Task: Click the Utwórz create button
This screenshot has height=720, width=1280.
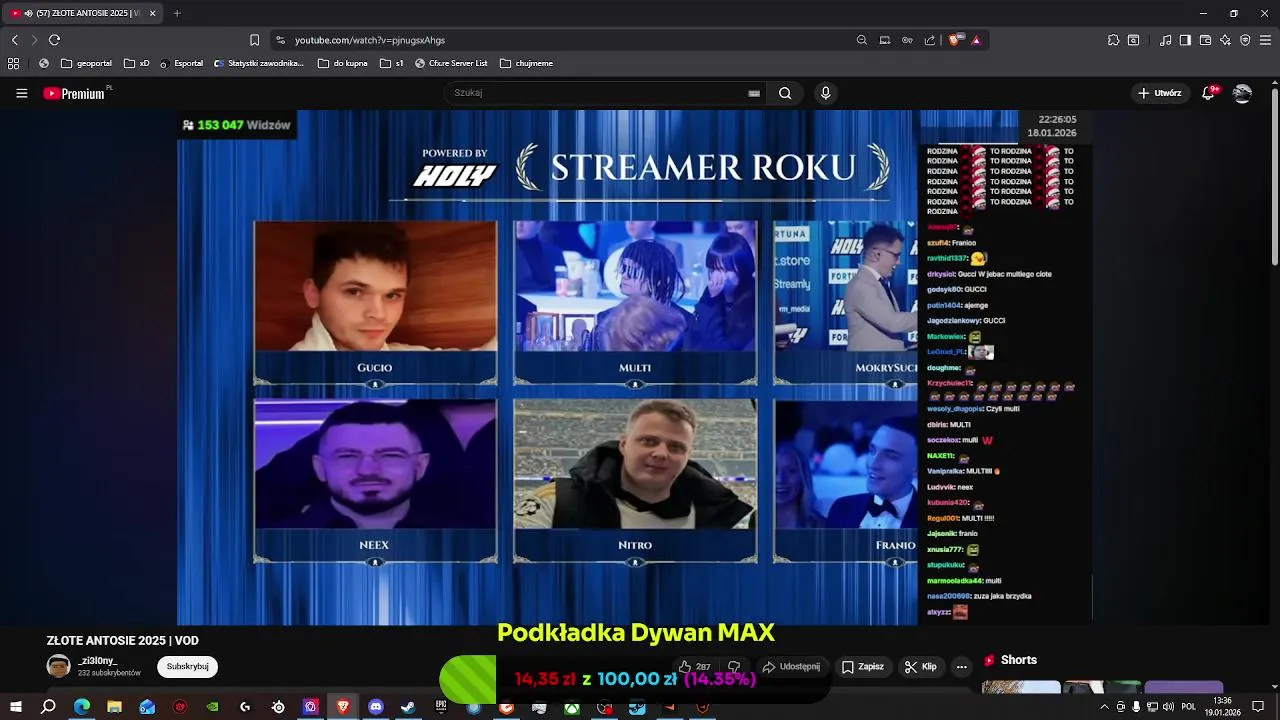Action: 1159,93
